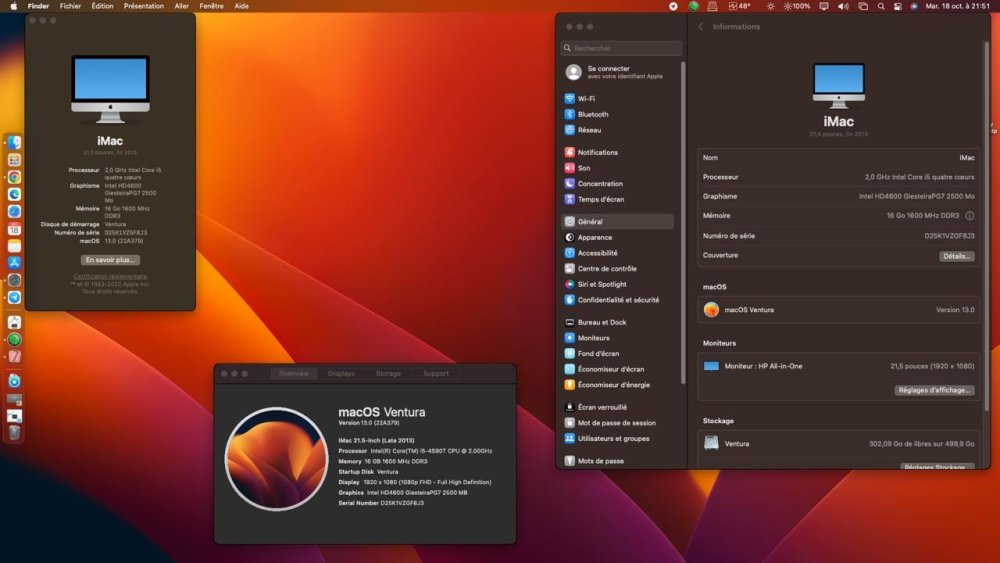This screenshot has height=563, width=1000.
Task: Click the Rechercher search field
Action: click(622, 48)
